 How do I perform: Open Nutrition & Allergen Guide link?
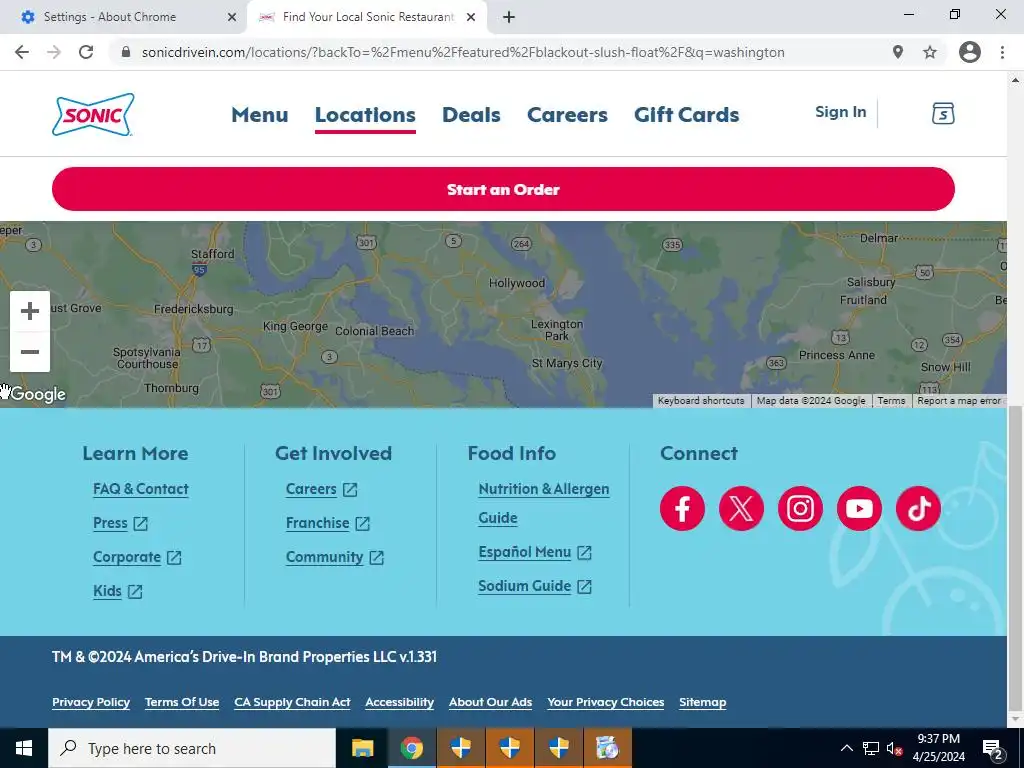pos(543,503)
